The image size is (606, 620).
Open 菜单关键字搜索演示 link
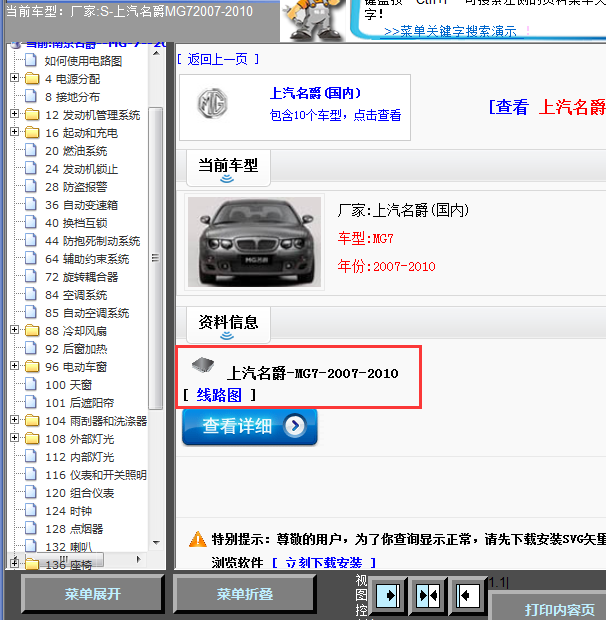450,31
